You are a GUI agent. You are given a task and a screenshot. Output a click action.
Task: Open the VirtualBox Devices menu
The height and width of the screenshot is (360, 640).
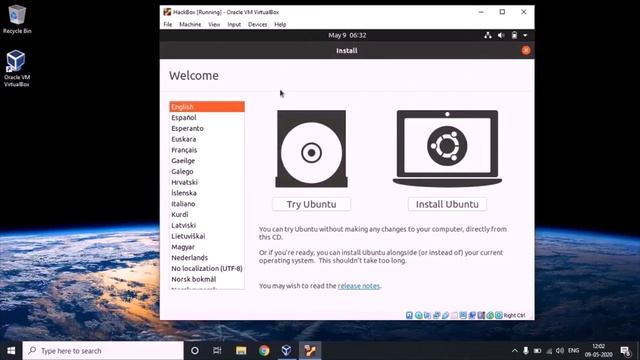coord(258,24)
